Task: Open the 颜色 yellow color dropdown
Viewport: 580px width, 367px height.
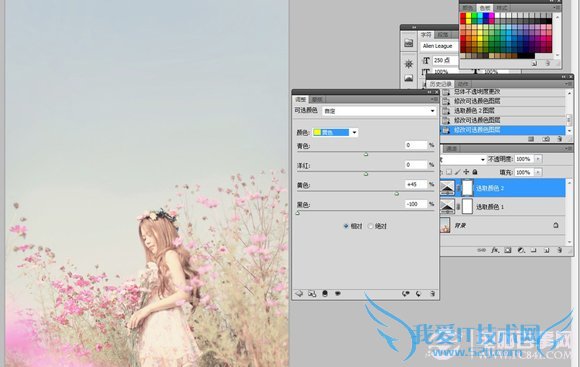Action: pos(335,132)
